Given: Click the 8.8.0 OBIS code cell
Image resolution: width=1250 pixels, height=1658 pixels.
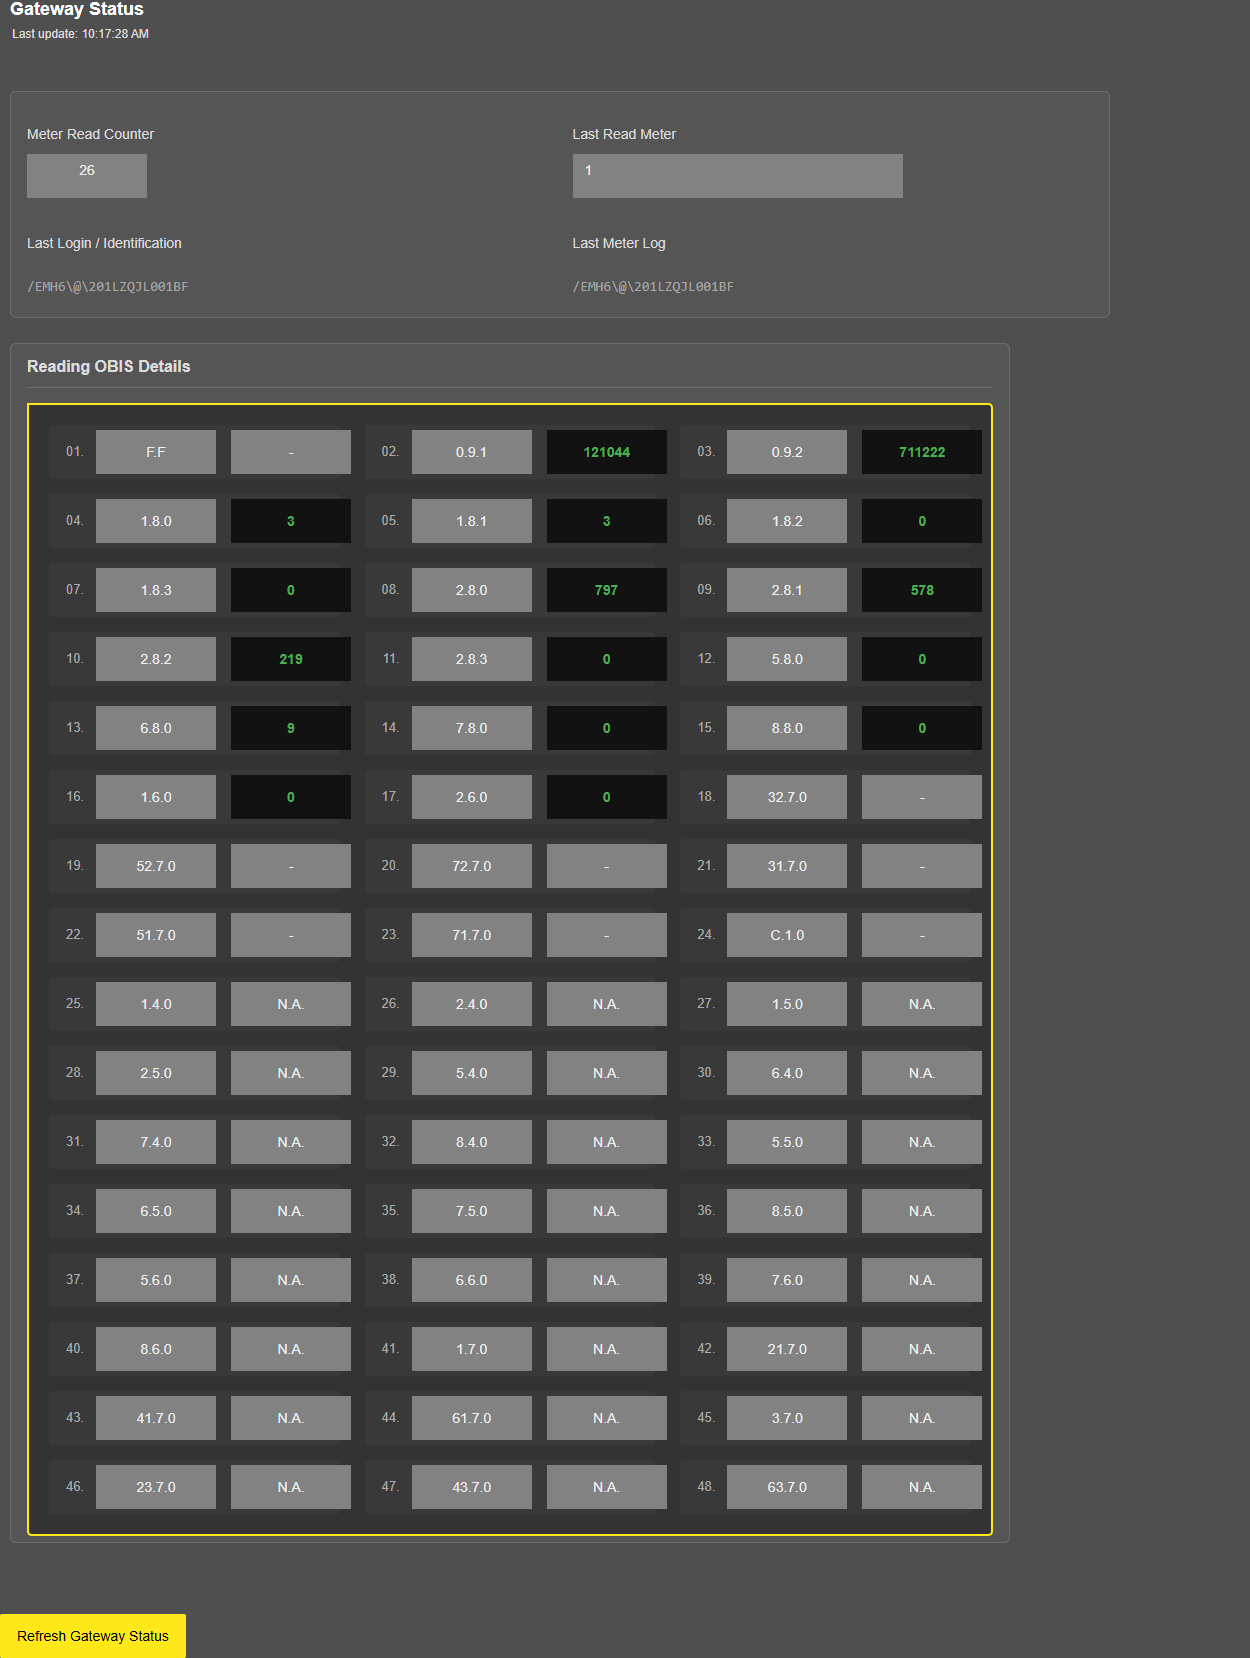Looking at the screenshot, I should coord(787,728).
